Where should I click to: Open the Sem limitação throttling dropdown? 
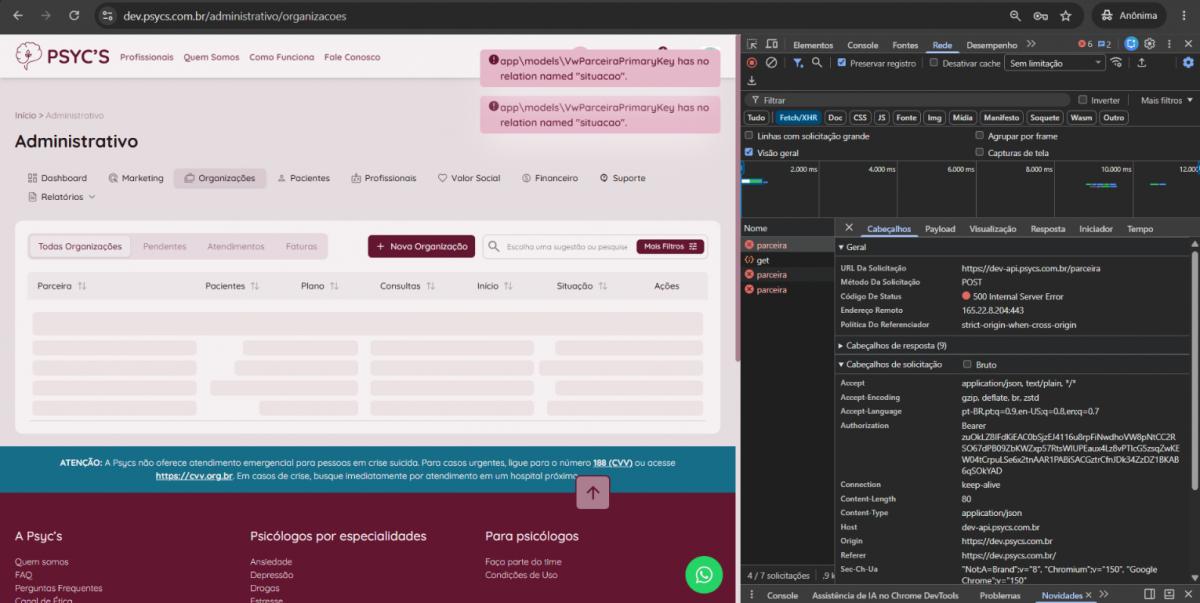coord(1055,63)
